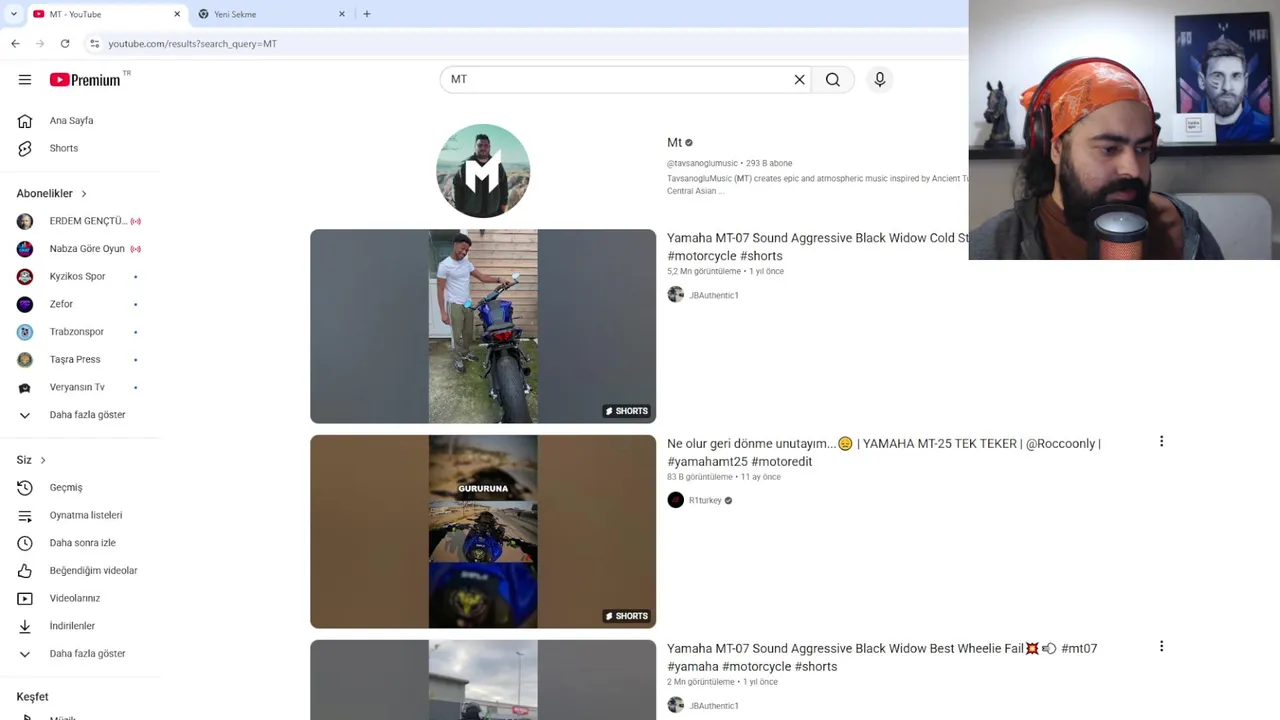1280x720 pixels.
Task: Open the Best Wheelie Fail thumbnail
Action: tap(483, 680)
